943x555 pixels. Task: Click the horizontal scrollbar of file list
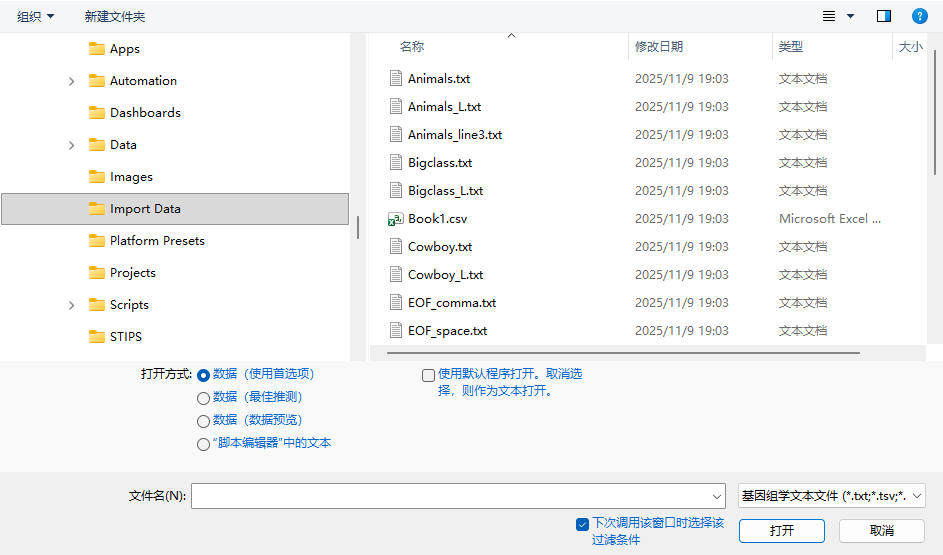(623, 353)
